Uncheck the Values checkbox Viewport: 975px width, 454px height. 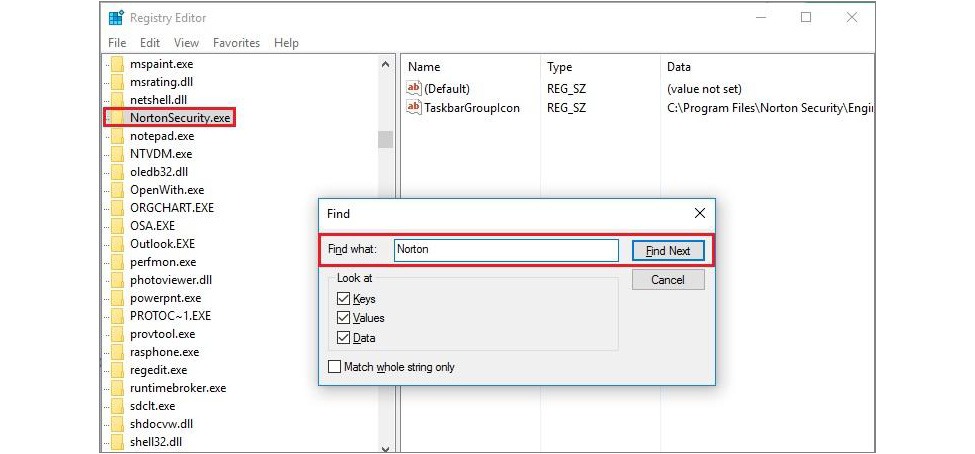[343, 318]
